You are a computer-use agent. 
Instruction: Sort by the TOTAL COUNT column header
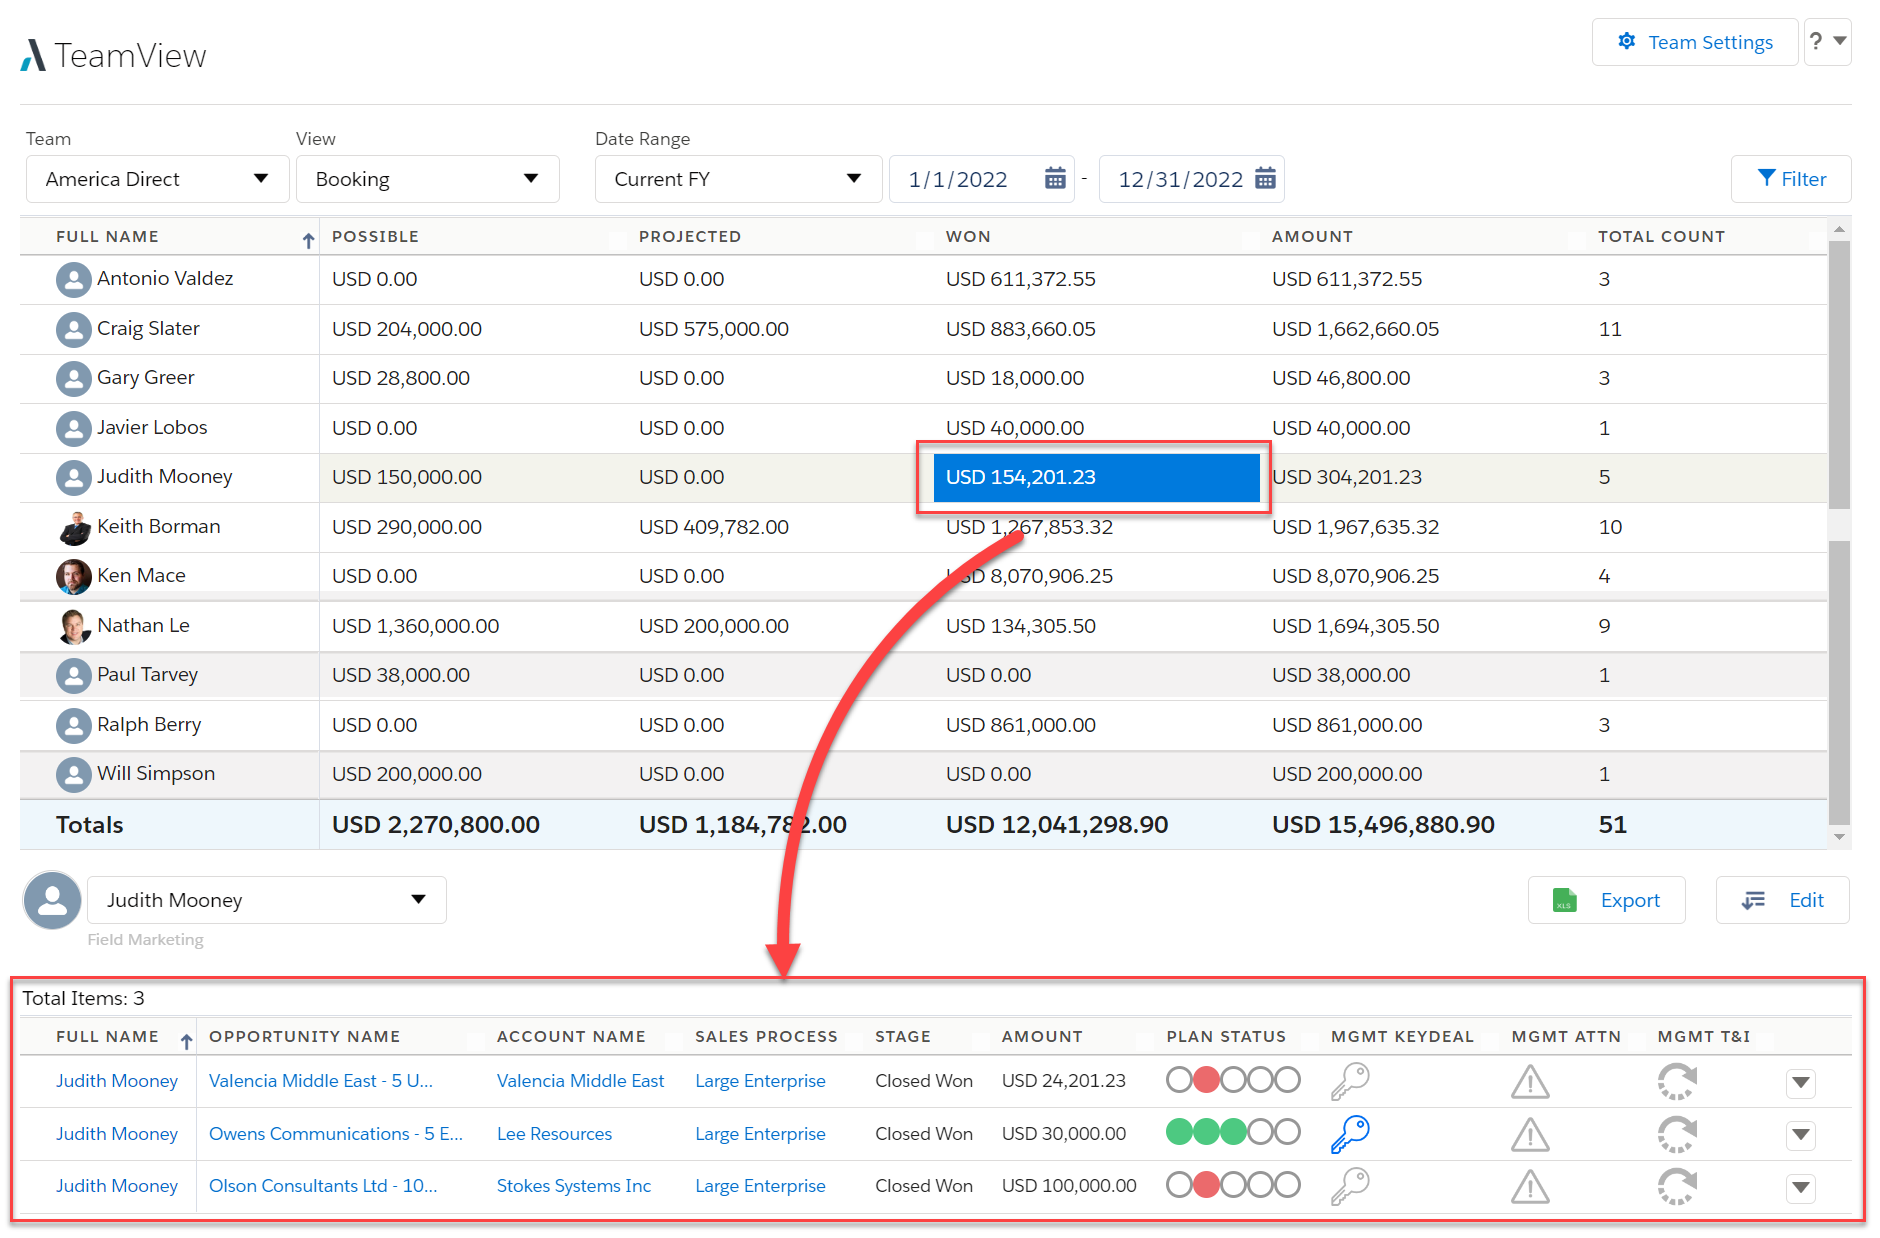pyautogui.click(x=1661, y=237)
